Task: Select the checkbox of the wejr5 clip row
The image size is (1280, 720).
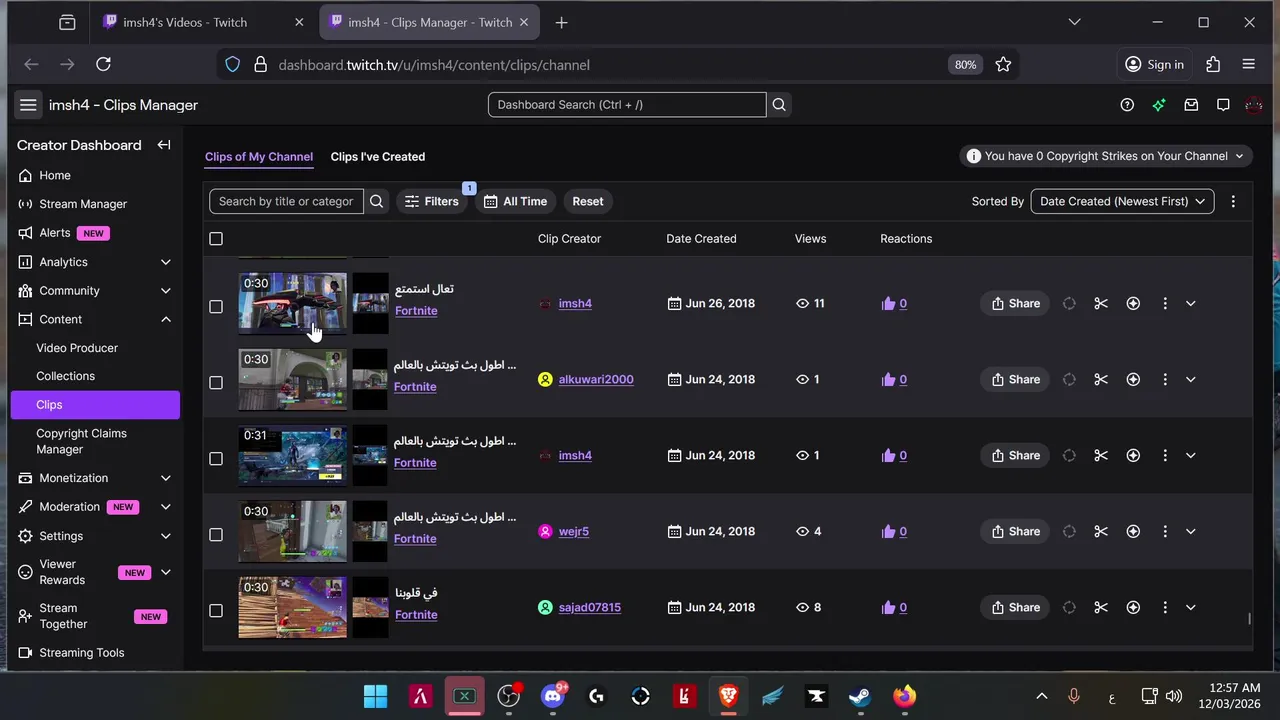Action: point(216,535)
